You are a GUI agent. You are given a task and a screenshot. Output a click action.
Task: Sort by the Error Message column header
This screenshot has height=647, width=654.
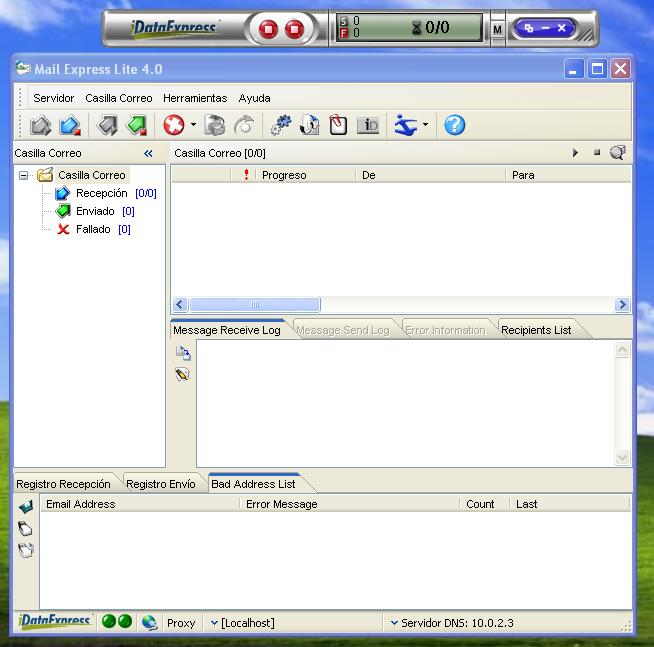350,504
